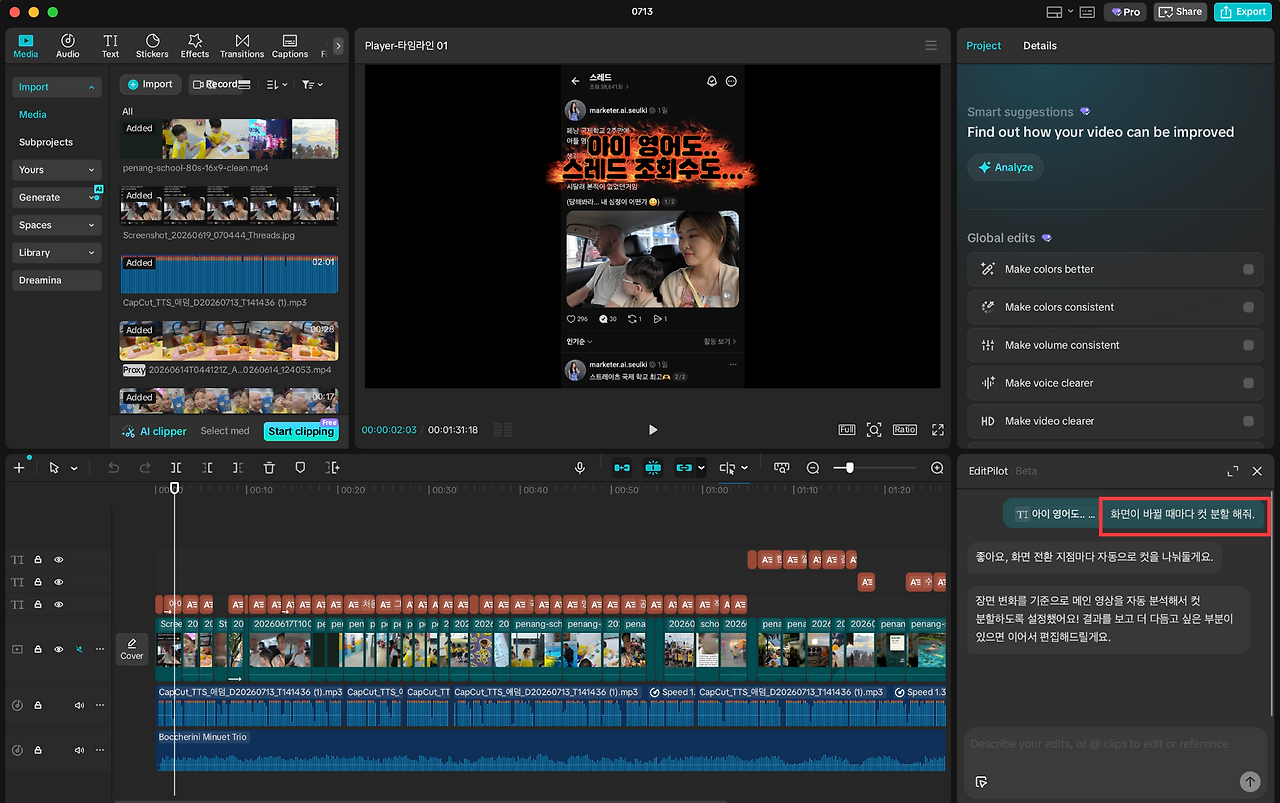Click the Start clipping button
Image resolution: width=1280 pixels, height=803 pixels.
tap(301, 431)
